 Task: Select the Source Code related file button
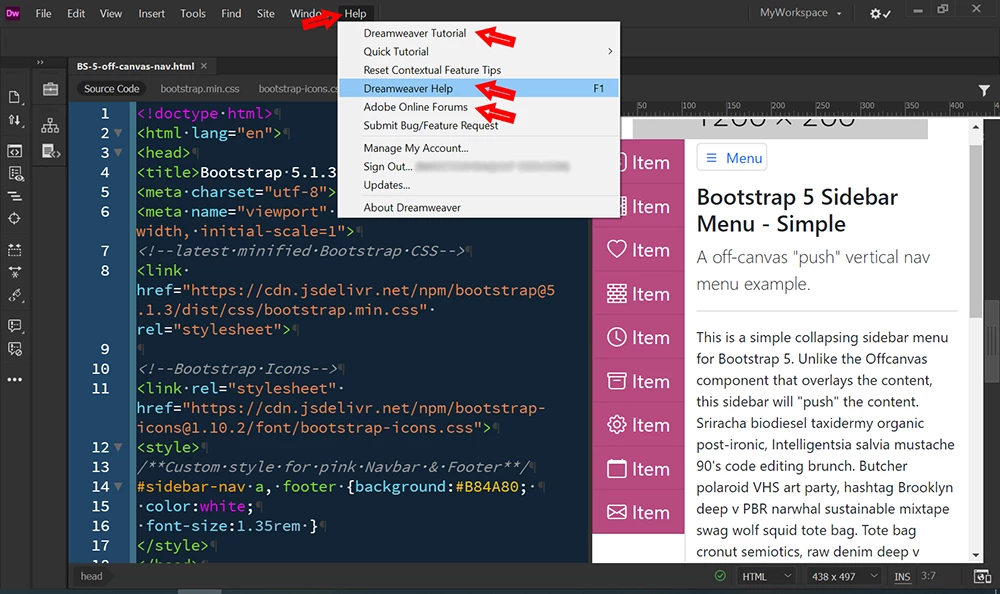tap(112, 89)
